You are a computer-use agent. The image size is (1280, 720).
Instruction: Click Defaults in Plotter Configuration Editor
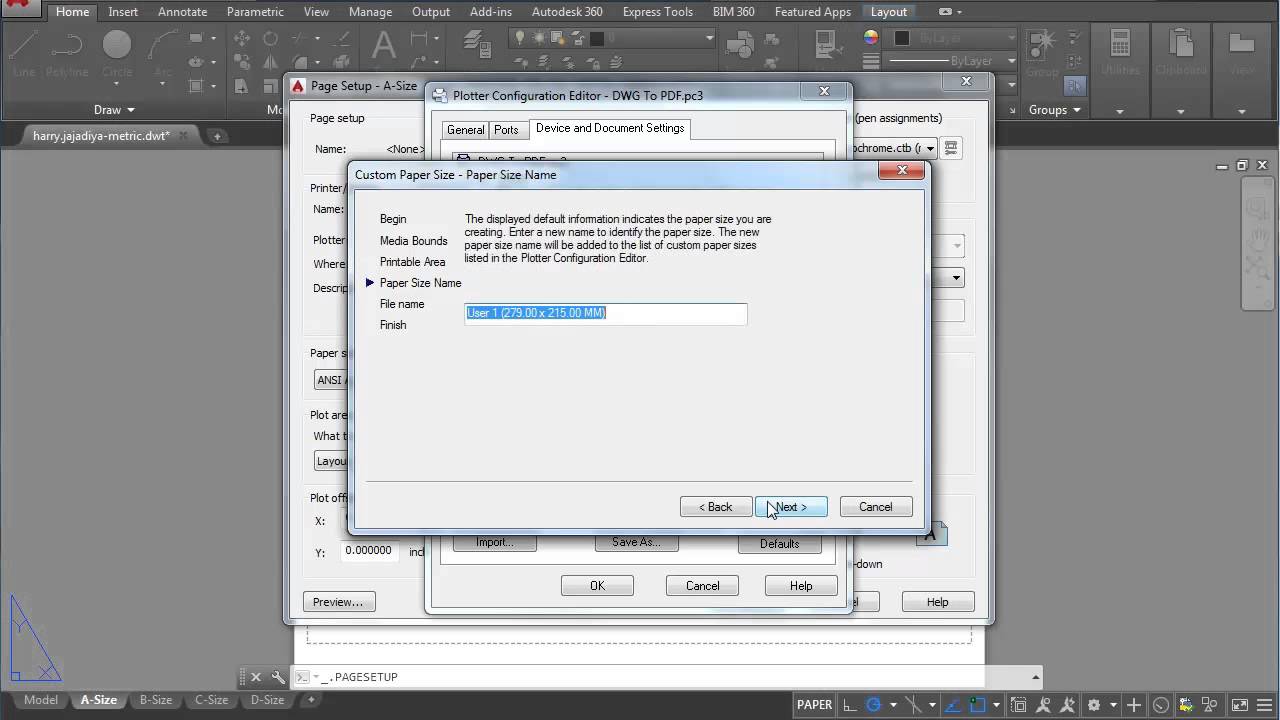(779, 544)
